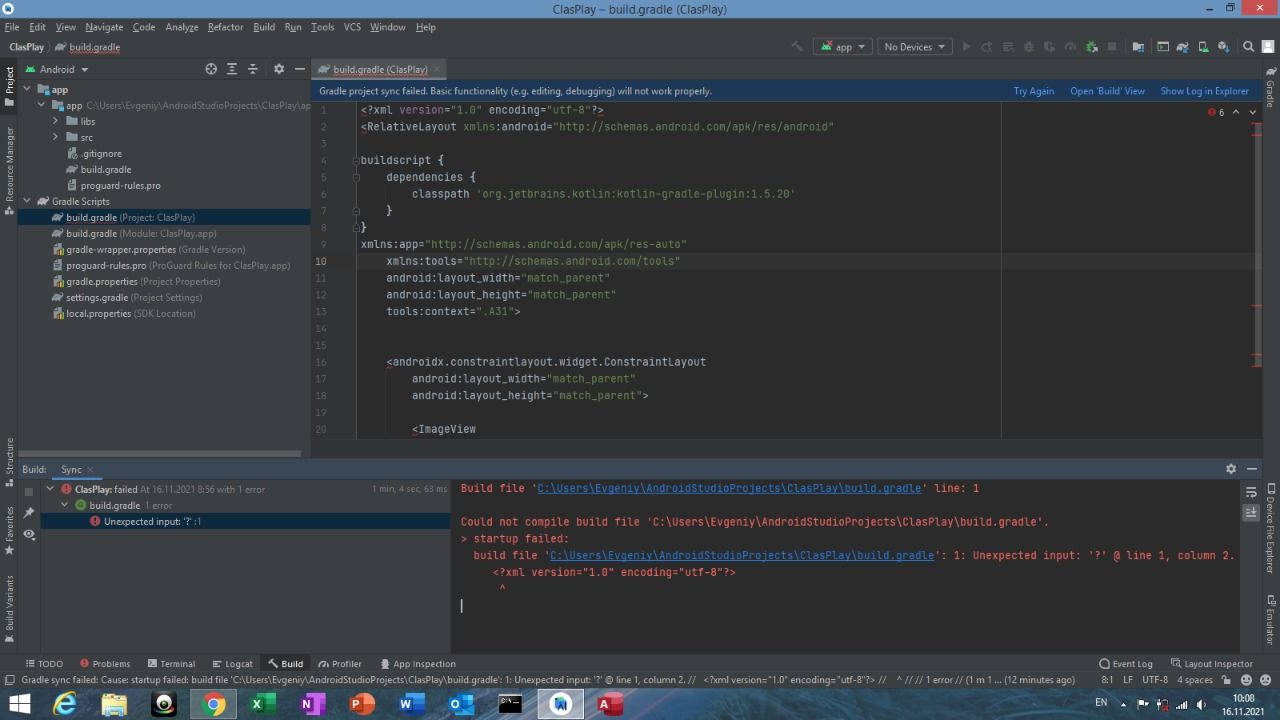This screenshot has width=1280, height=720.
Task: Open the AVD Manager toolbar icon
Action: [1203, 47]
